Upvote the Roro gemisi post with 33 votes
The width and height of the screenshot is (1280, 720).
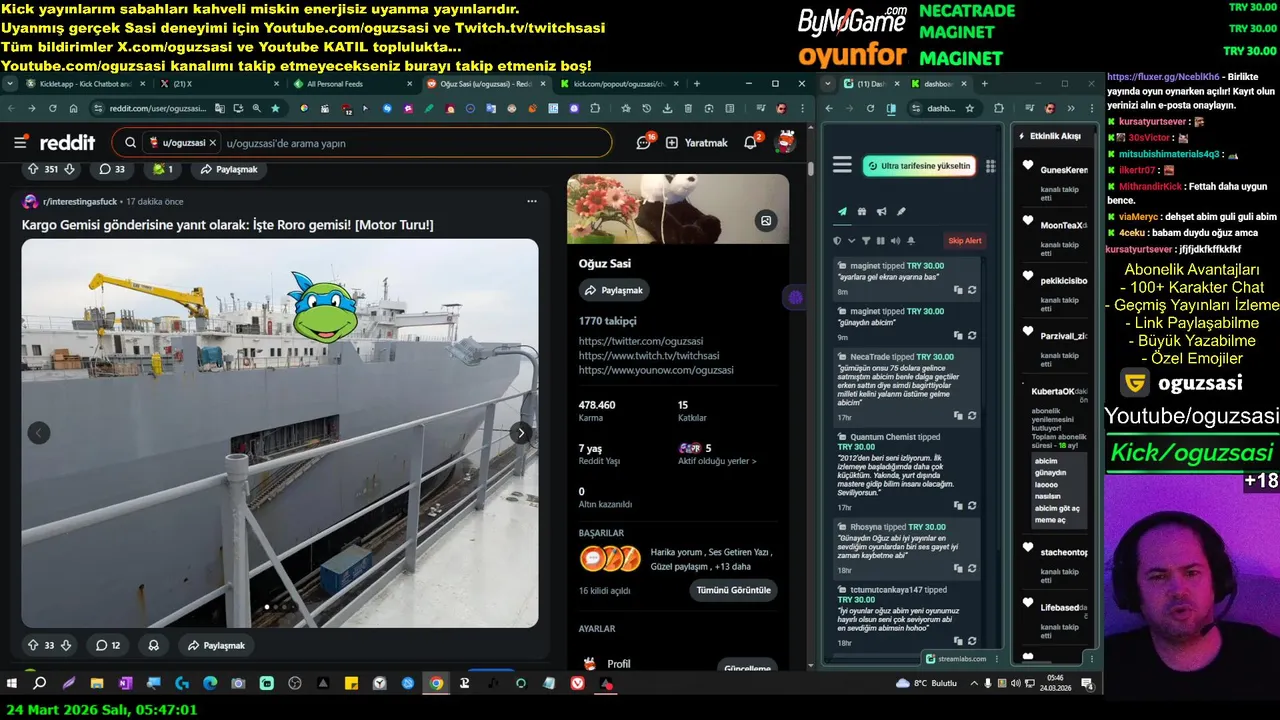pos(32,645)
